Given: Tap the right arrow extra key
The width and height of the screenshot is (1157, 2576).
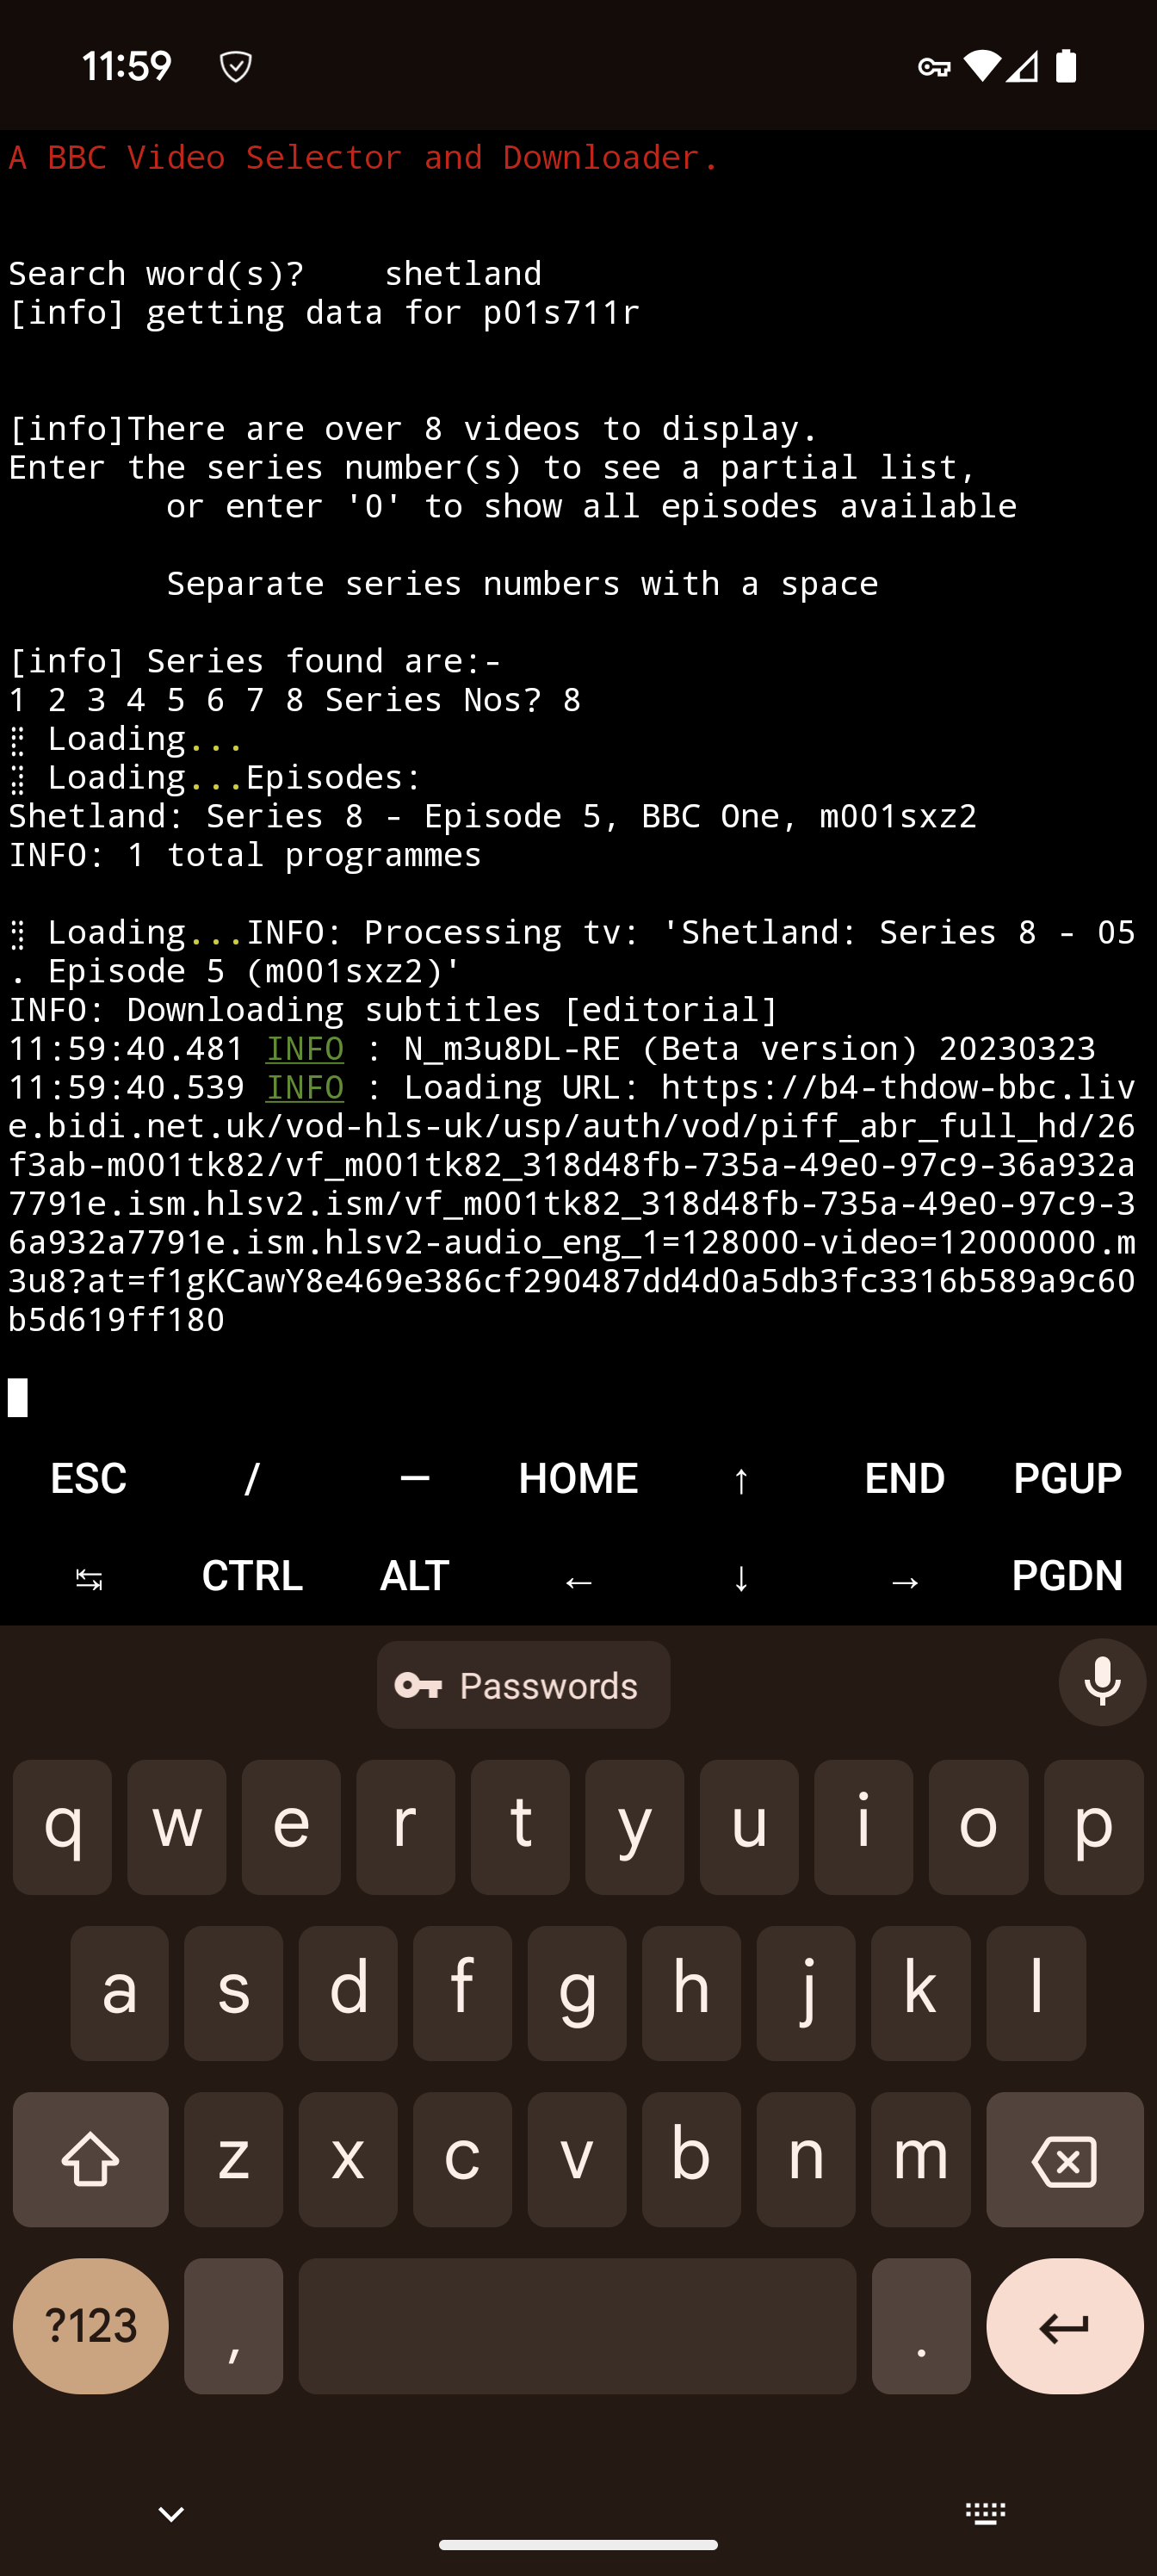Looking at the screenshot, I should 904,1577.
